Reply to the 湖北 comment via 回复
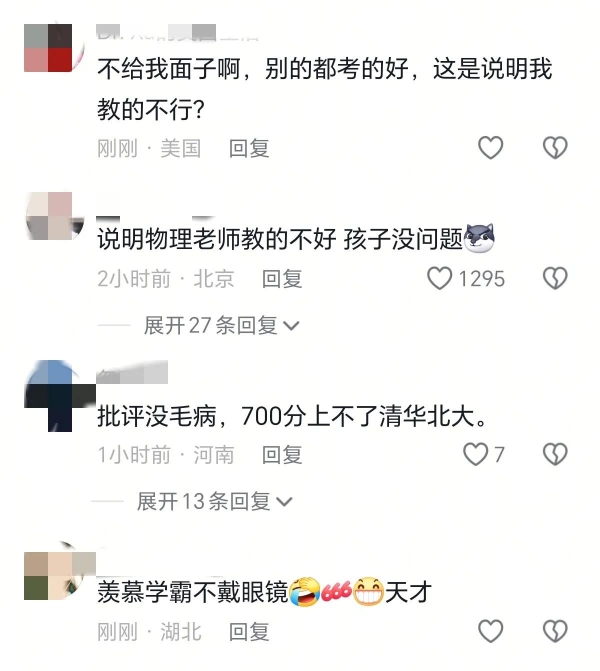This screenshot has height=671, width=600. pos(249,632)
